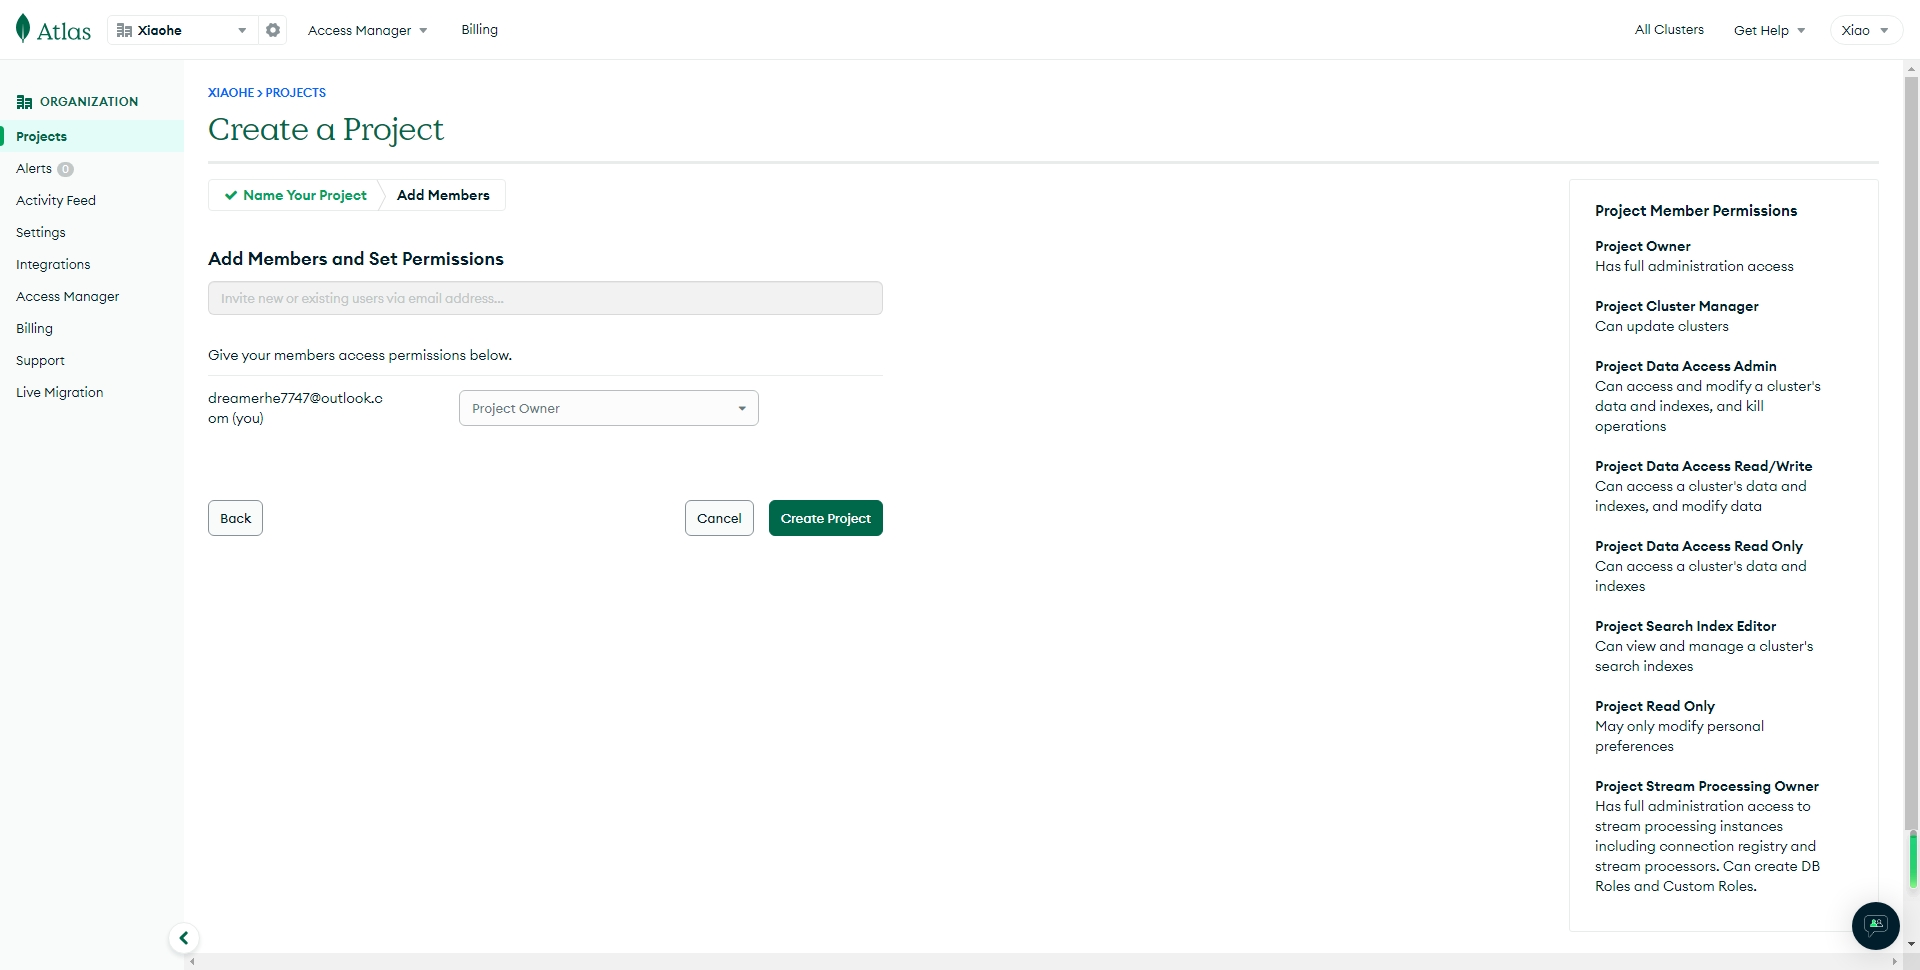Open the Xiao user account menu
Screen dimensions: 1920x970
1866,30
